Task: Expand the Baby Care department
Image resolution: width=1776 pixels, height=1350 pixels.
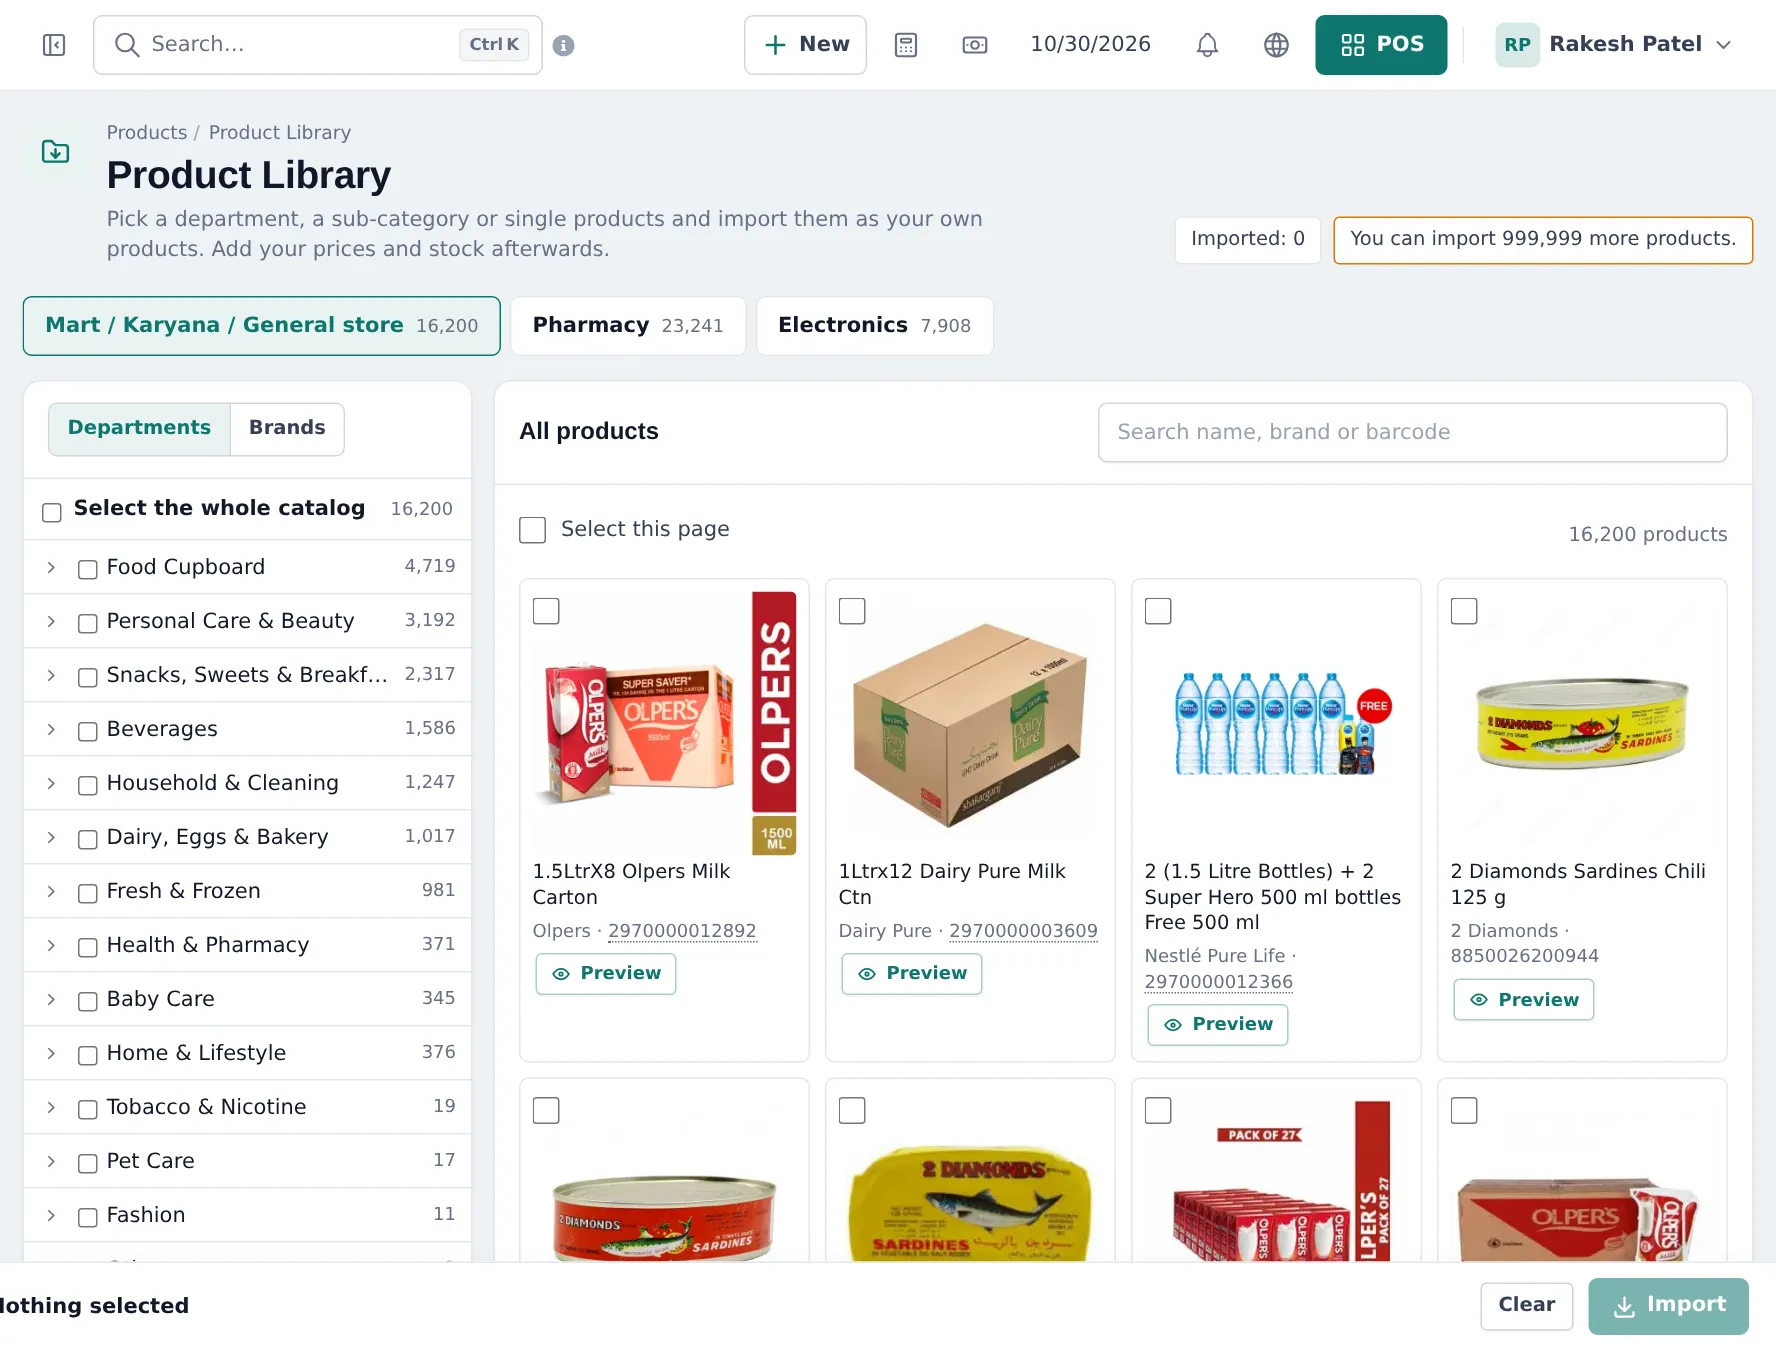Action: click(x=51, y=1000)
